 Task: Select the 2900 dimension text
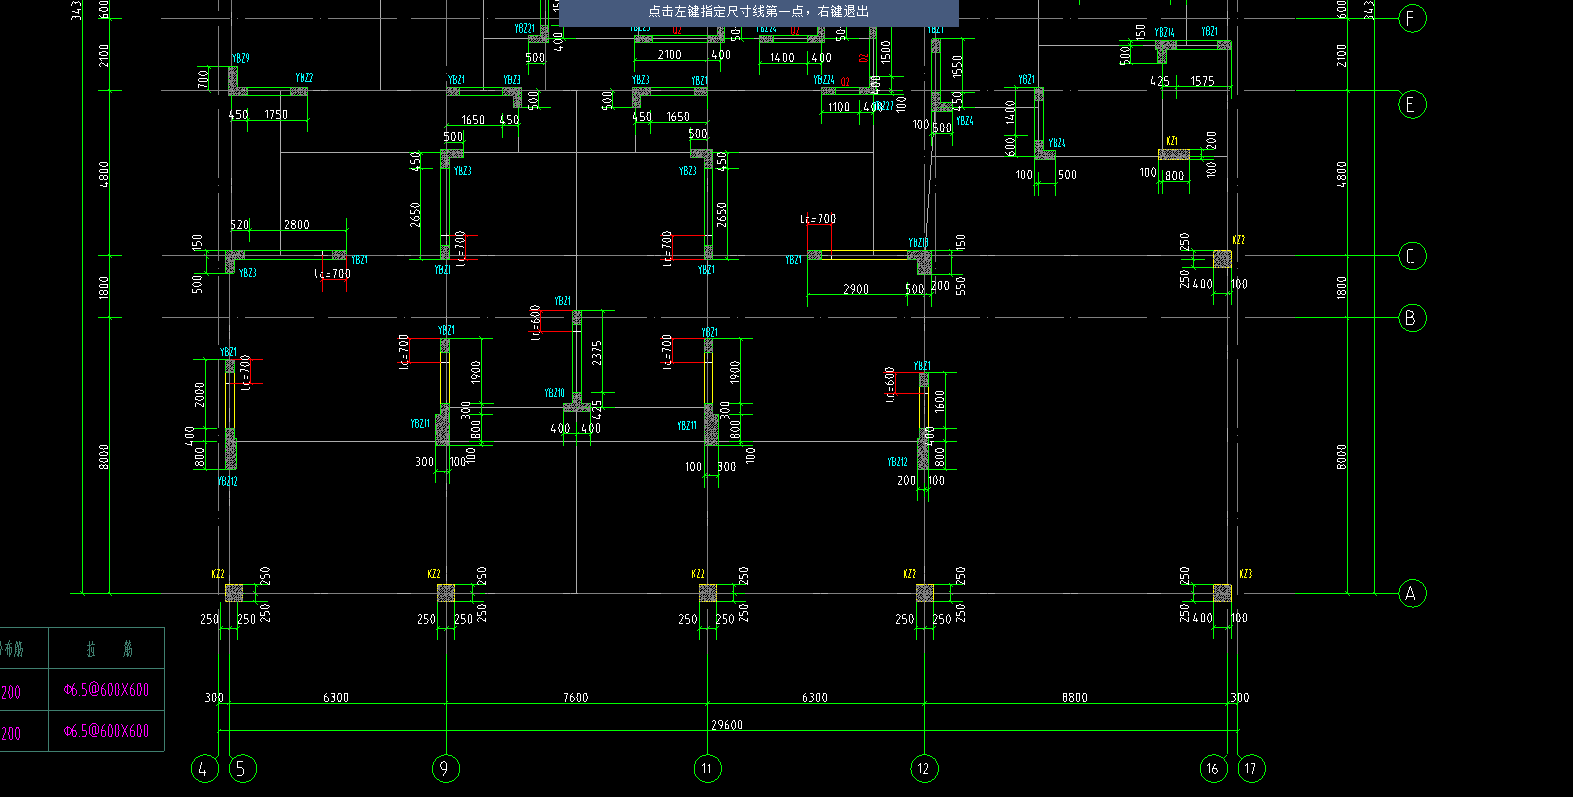pyautogui.click(x=856, y=289)
